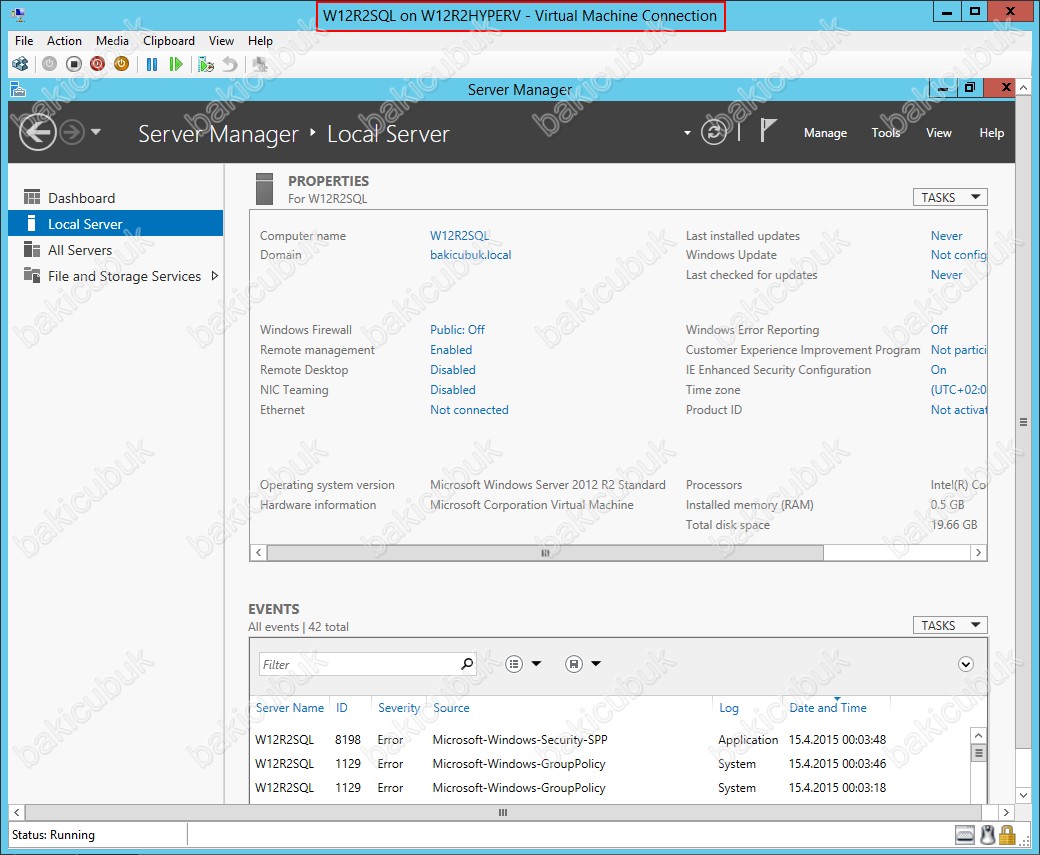
Task: Click the Server Manager forward arrow
Action: 72,133
